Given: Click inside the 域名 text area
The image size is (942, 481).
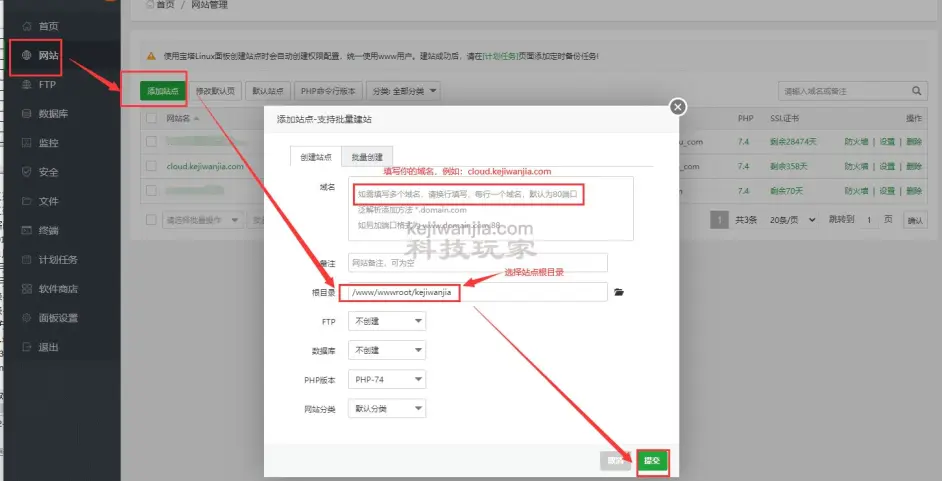Looking at the screenshot, I should 491,208.
